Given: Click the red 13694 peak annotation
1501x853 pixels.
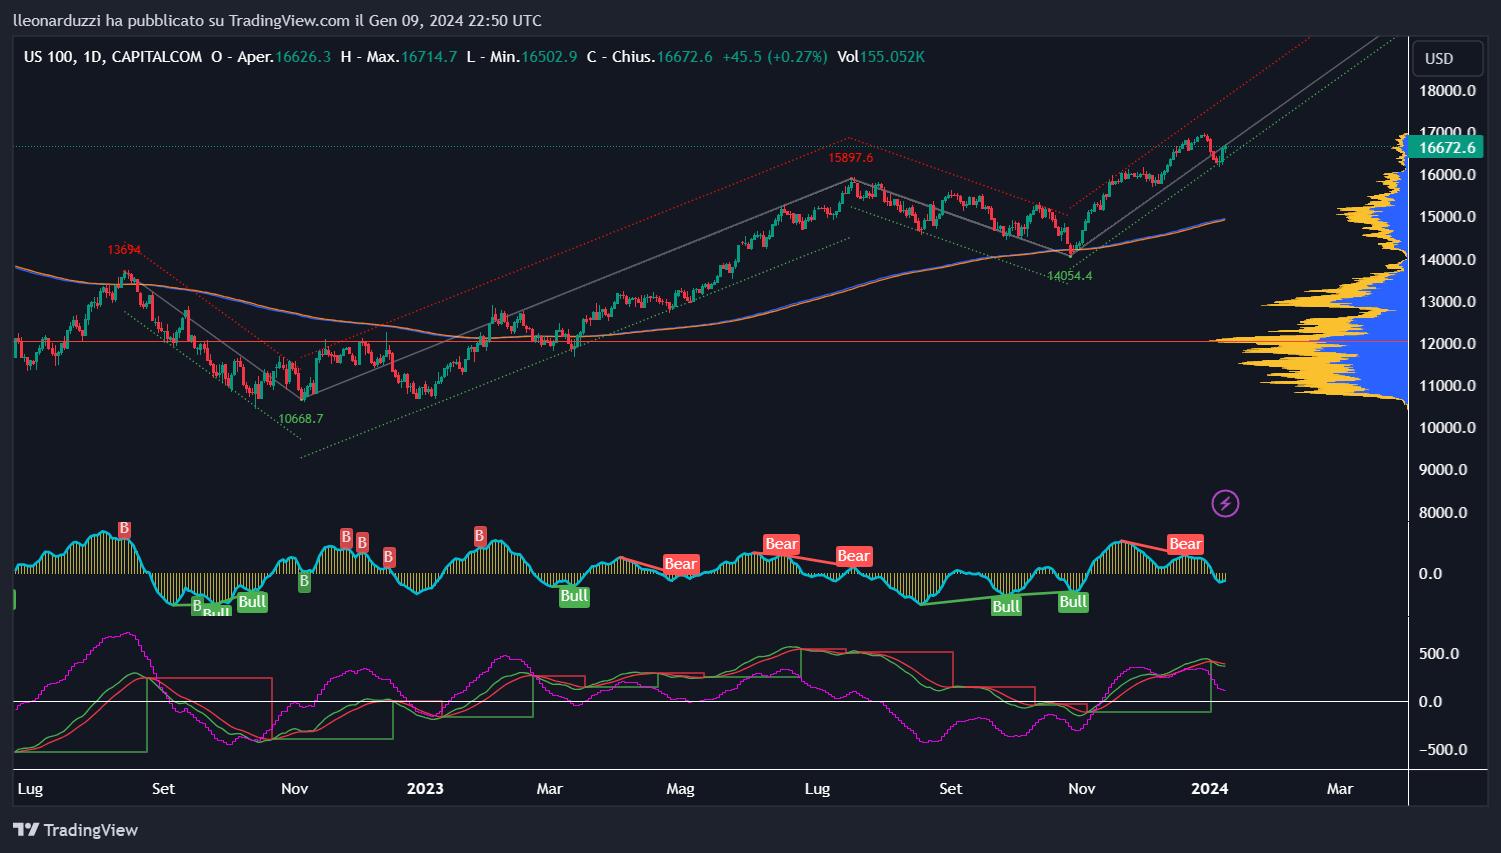Looking at the screenshot, I should click(124, 250).
